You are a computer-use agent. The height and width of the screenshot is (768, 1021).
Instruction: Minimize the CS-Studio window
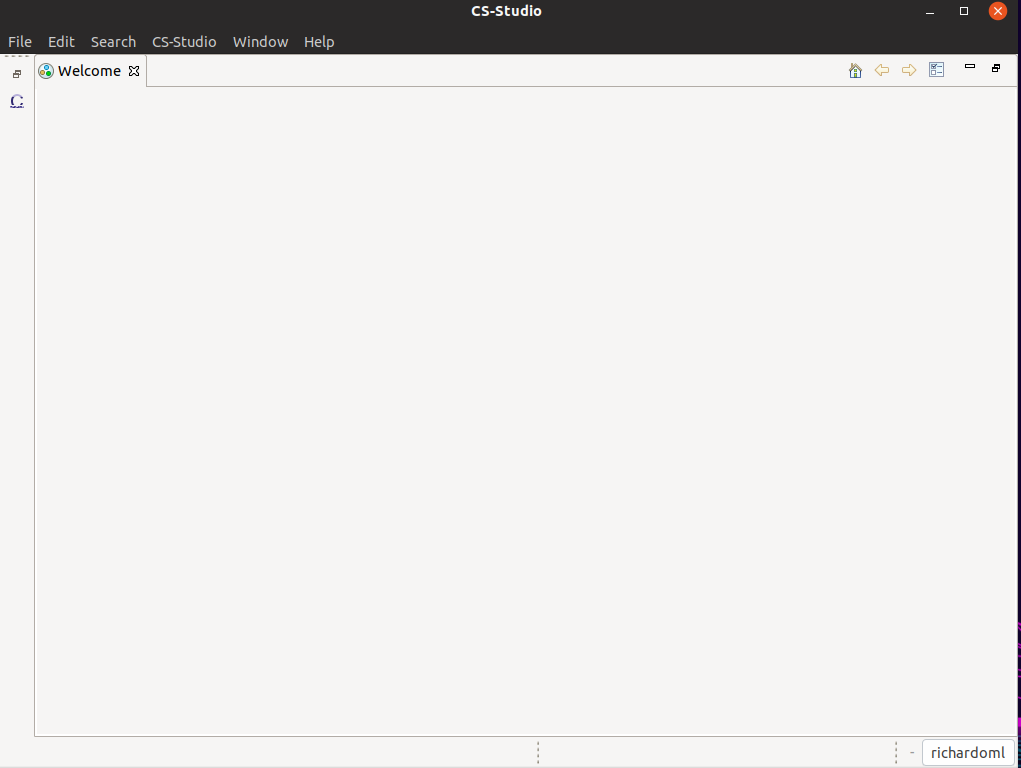click(x=931, y=11)
